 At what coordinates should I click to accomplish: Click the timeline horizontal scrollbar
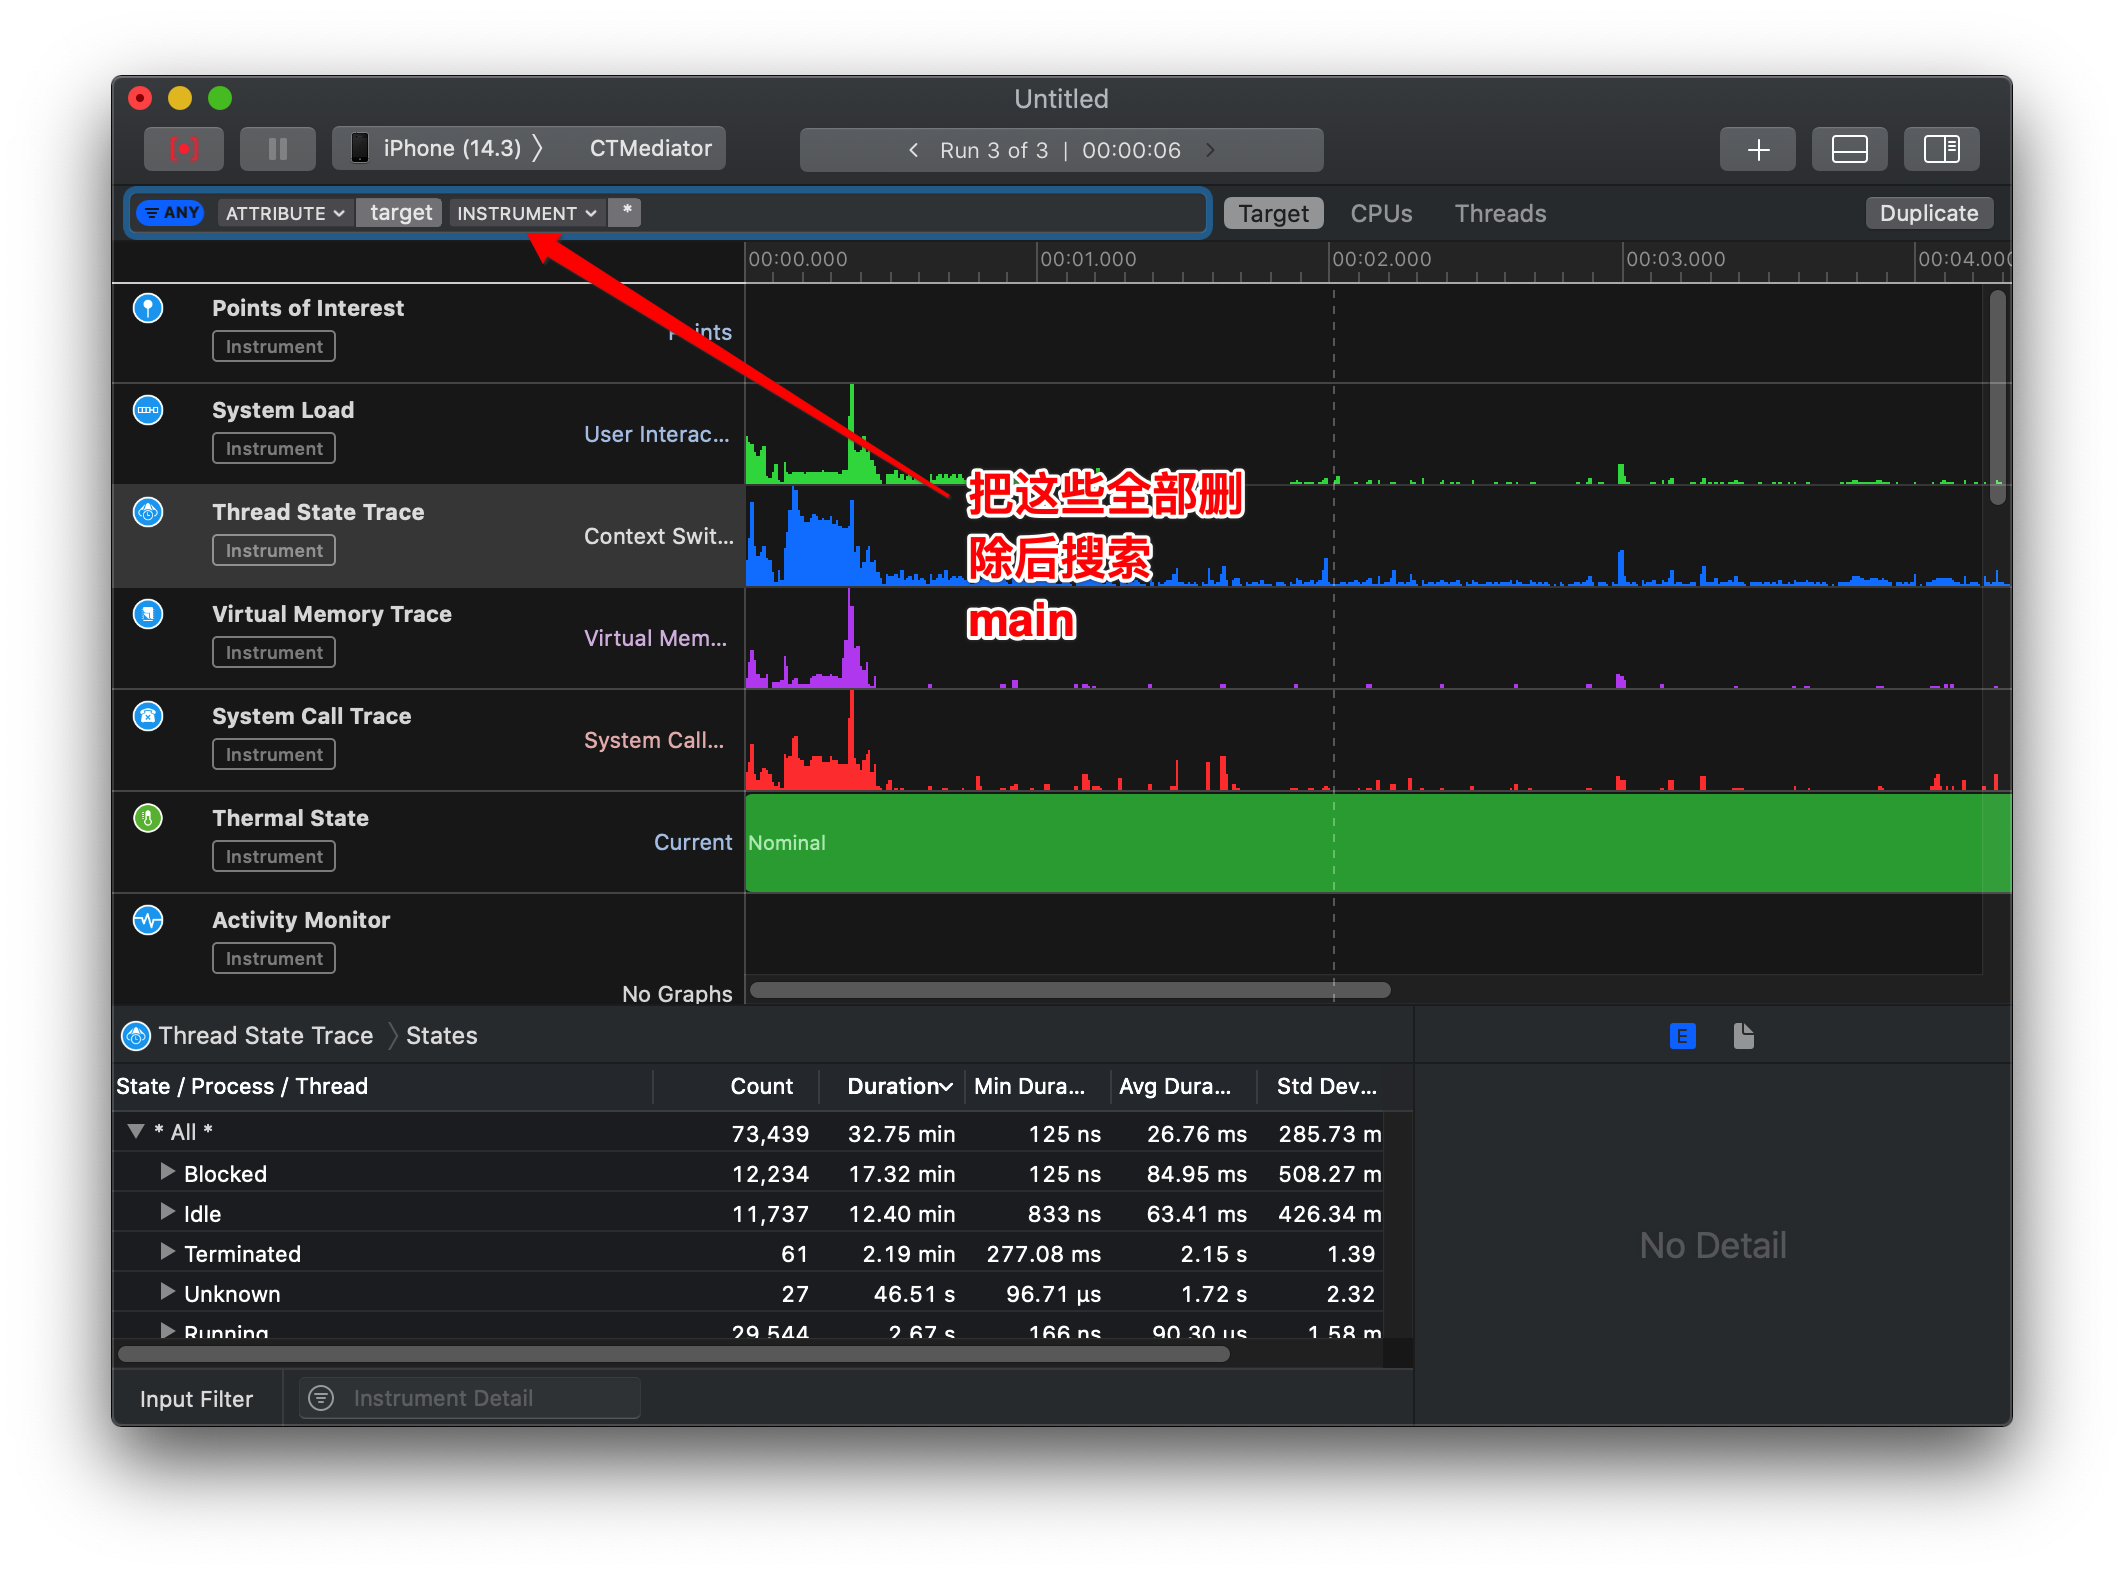(1070, 990)
